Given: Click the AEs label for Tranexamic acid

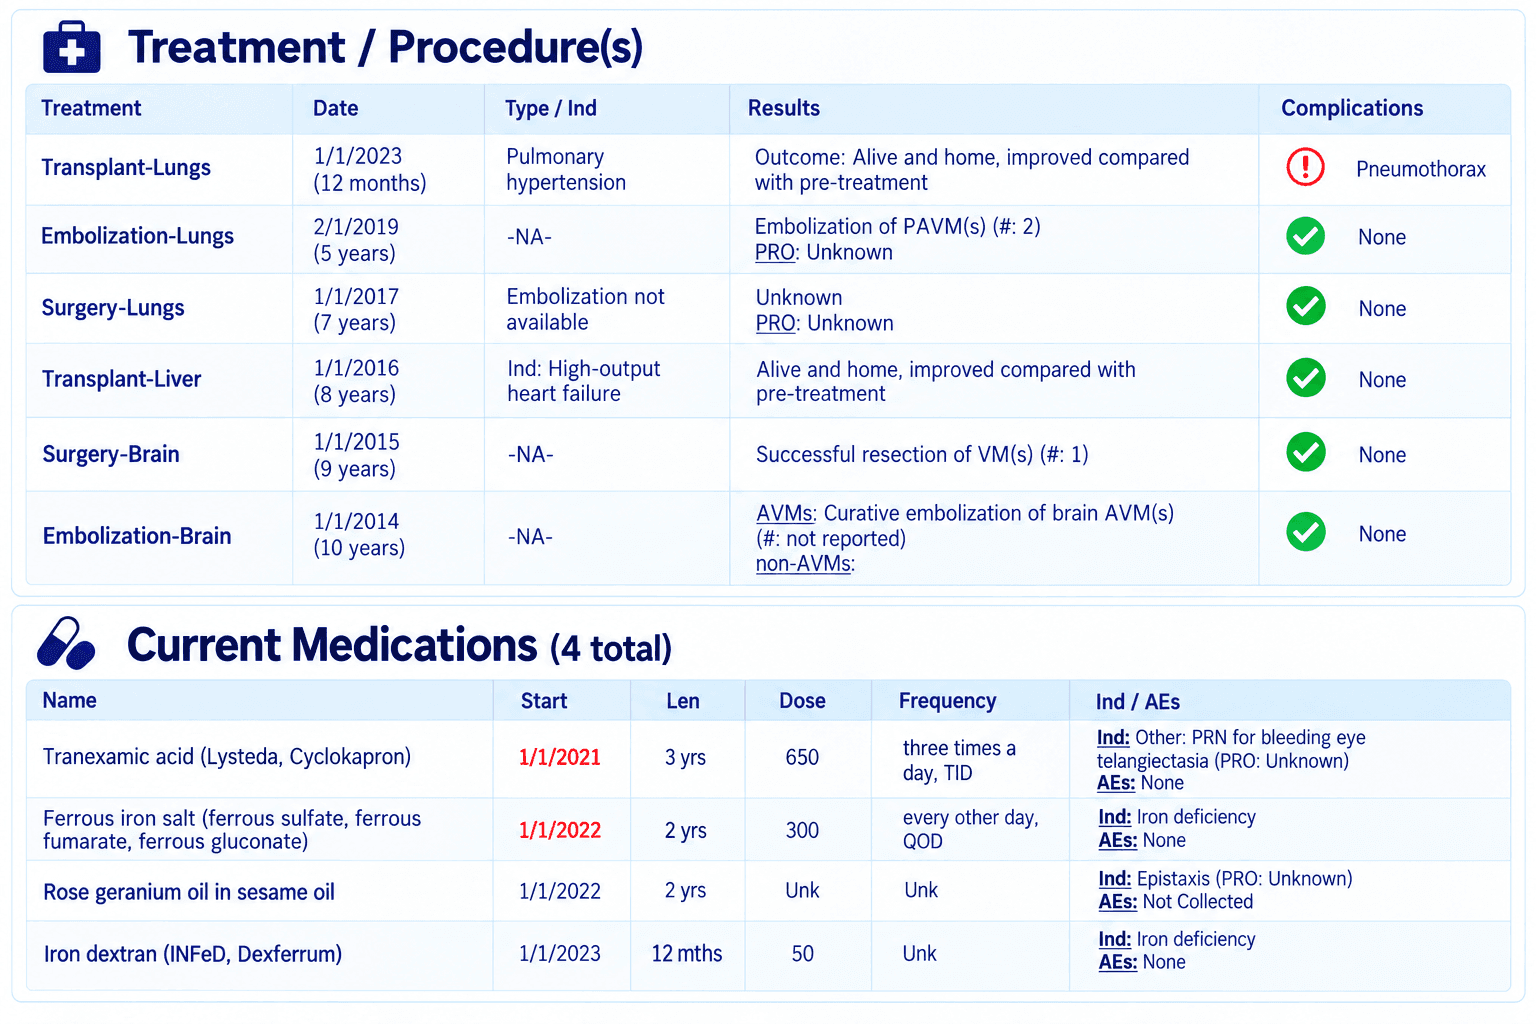Looking at the screenshot, I should tap(1116, 783).
